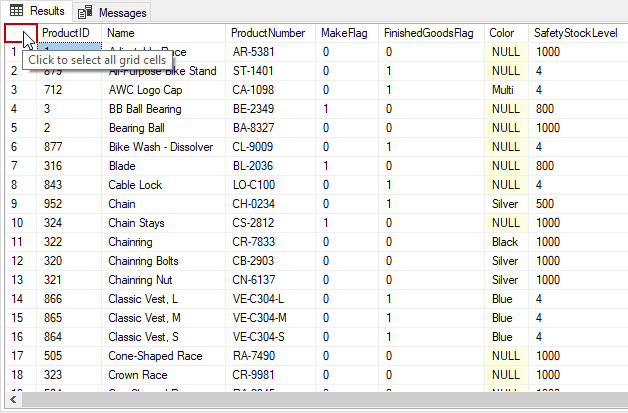Click product number CL-9009
This screenshot has width=628, height=413.
coord(271,147)
